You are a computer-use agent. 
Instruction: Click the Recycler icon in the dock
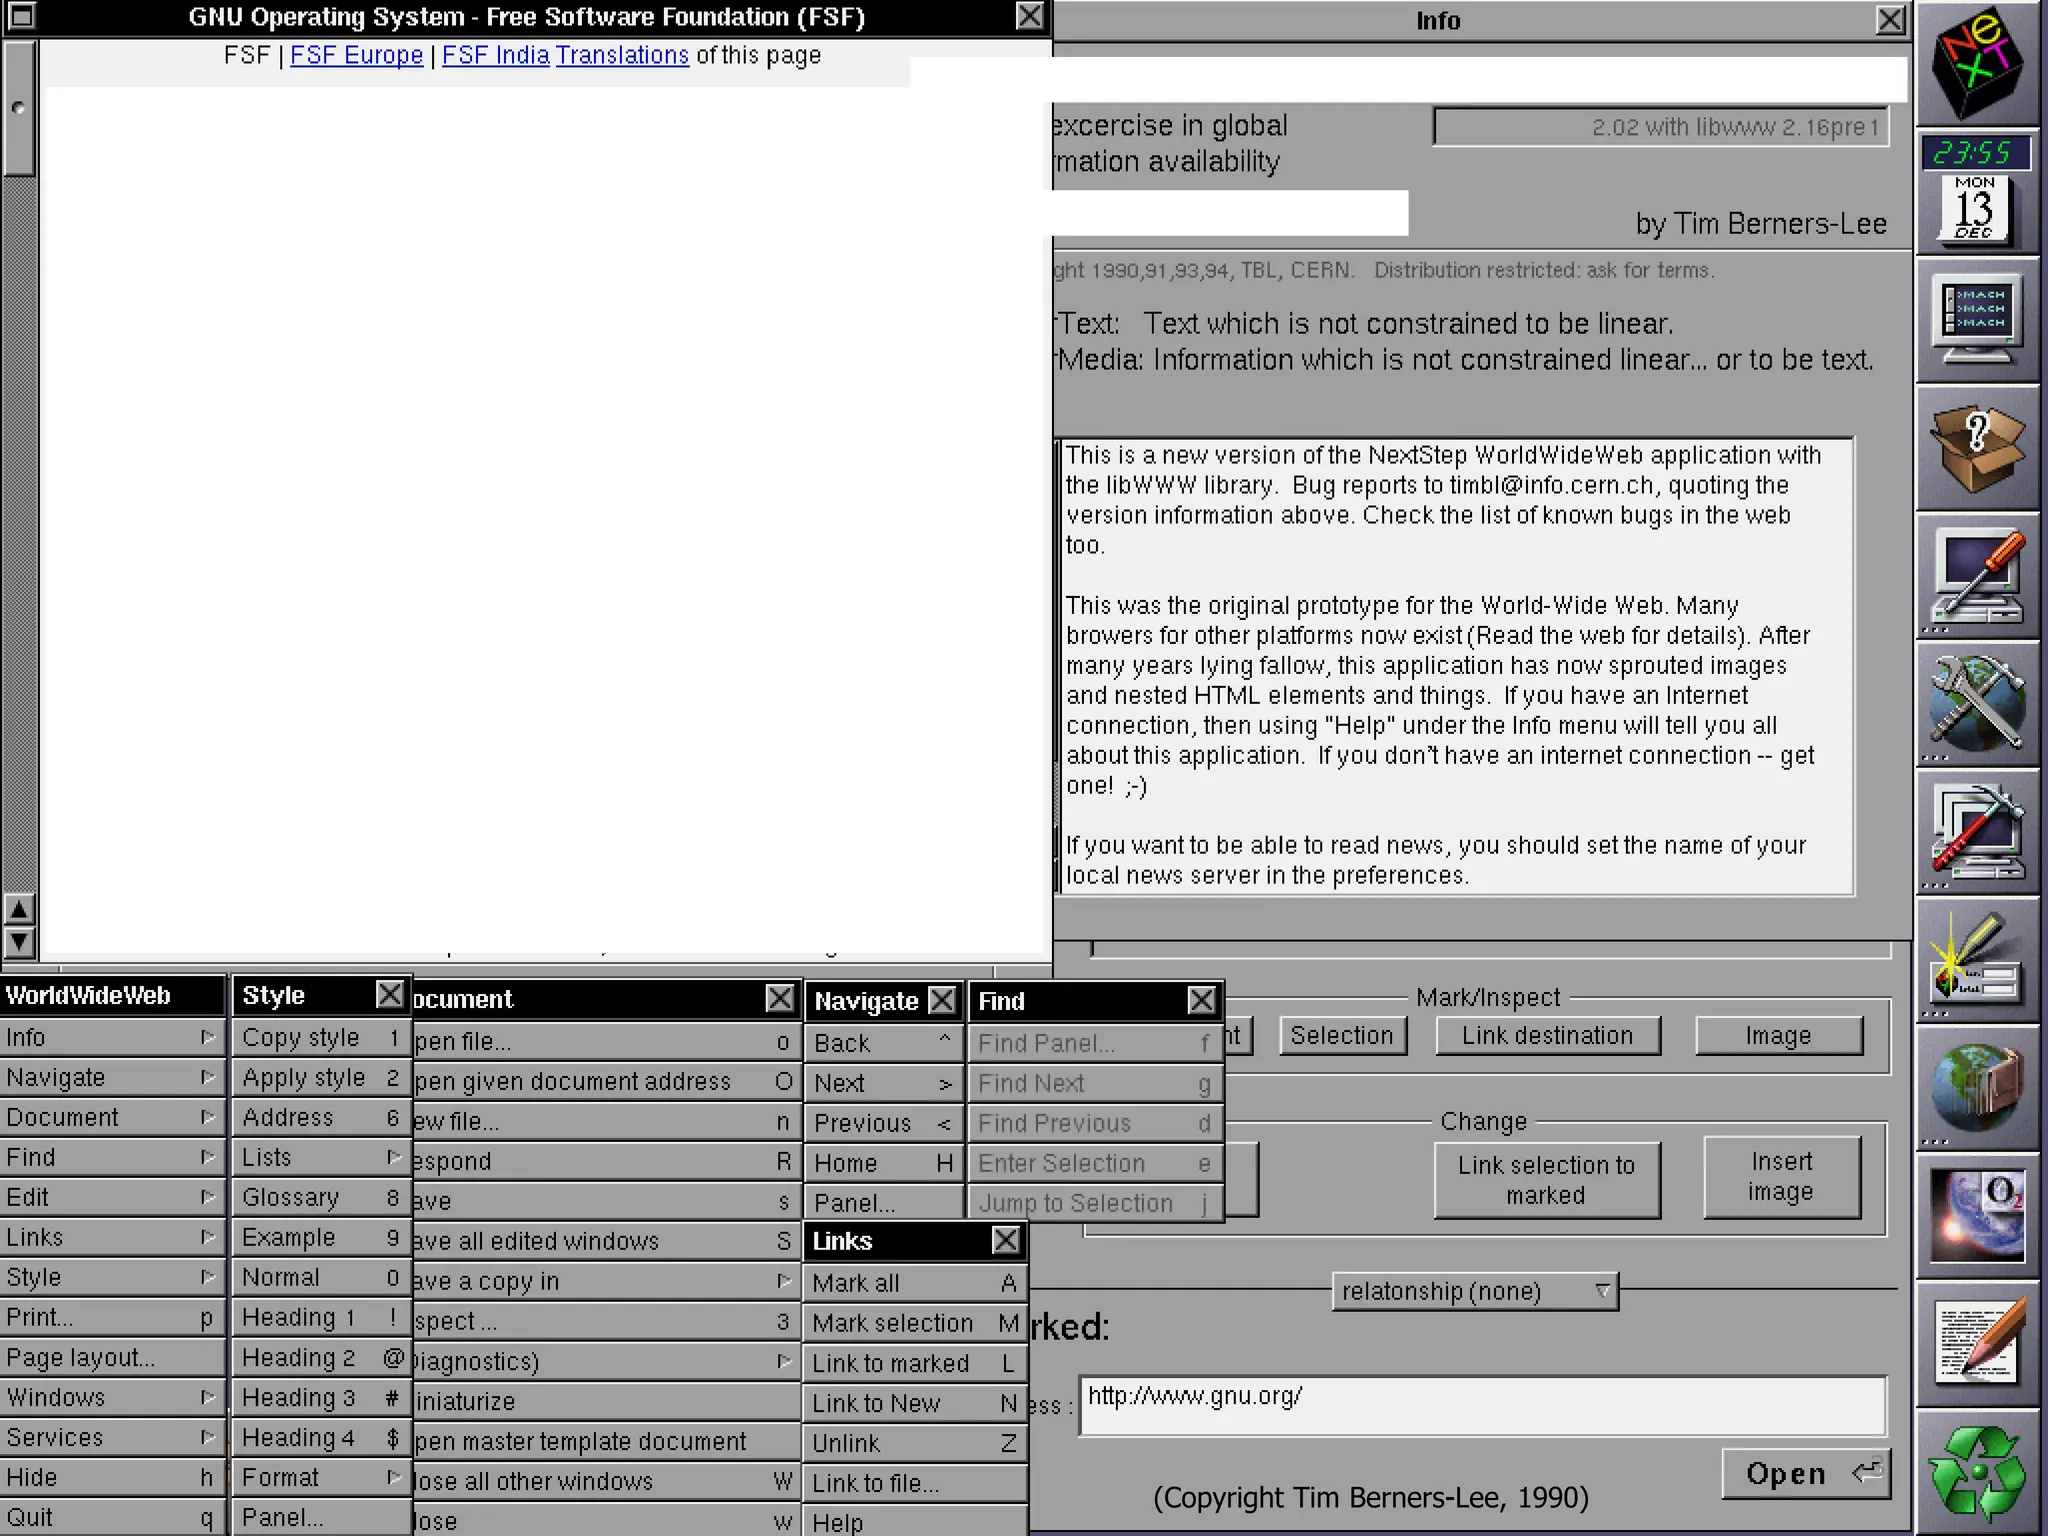pos(1977,1472)
